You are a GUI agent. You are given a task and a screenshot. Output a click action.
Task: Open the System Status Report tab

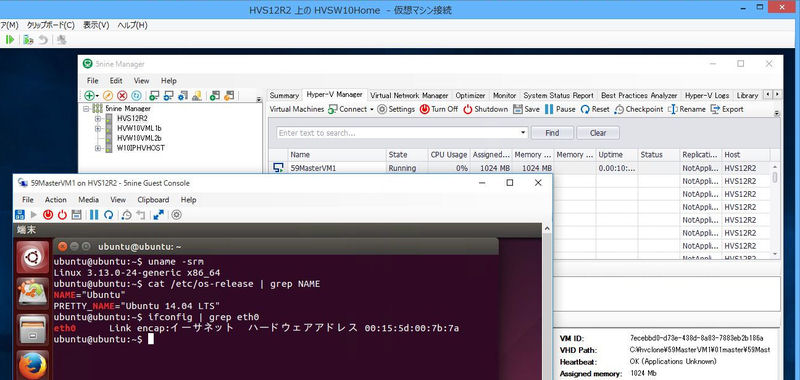(559, 95)
